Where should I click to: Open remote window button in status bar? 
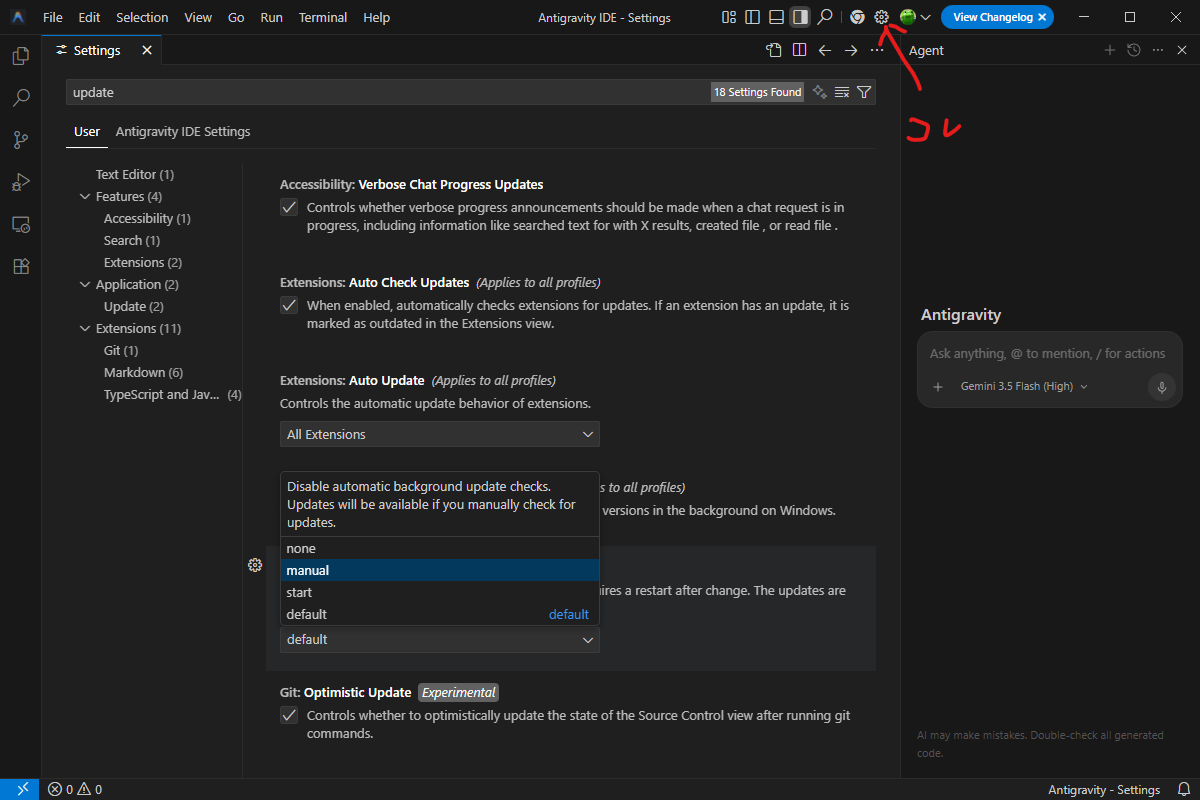20,790
